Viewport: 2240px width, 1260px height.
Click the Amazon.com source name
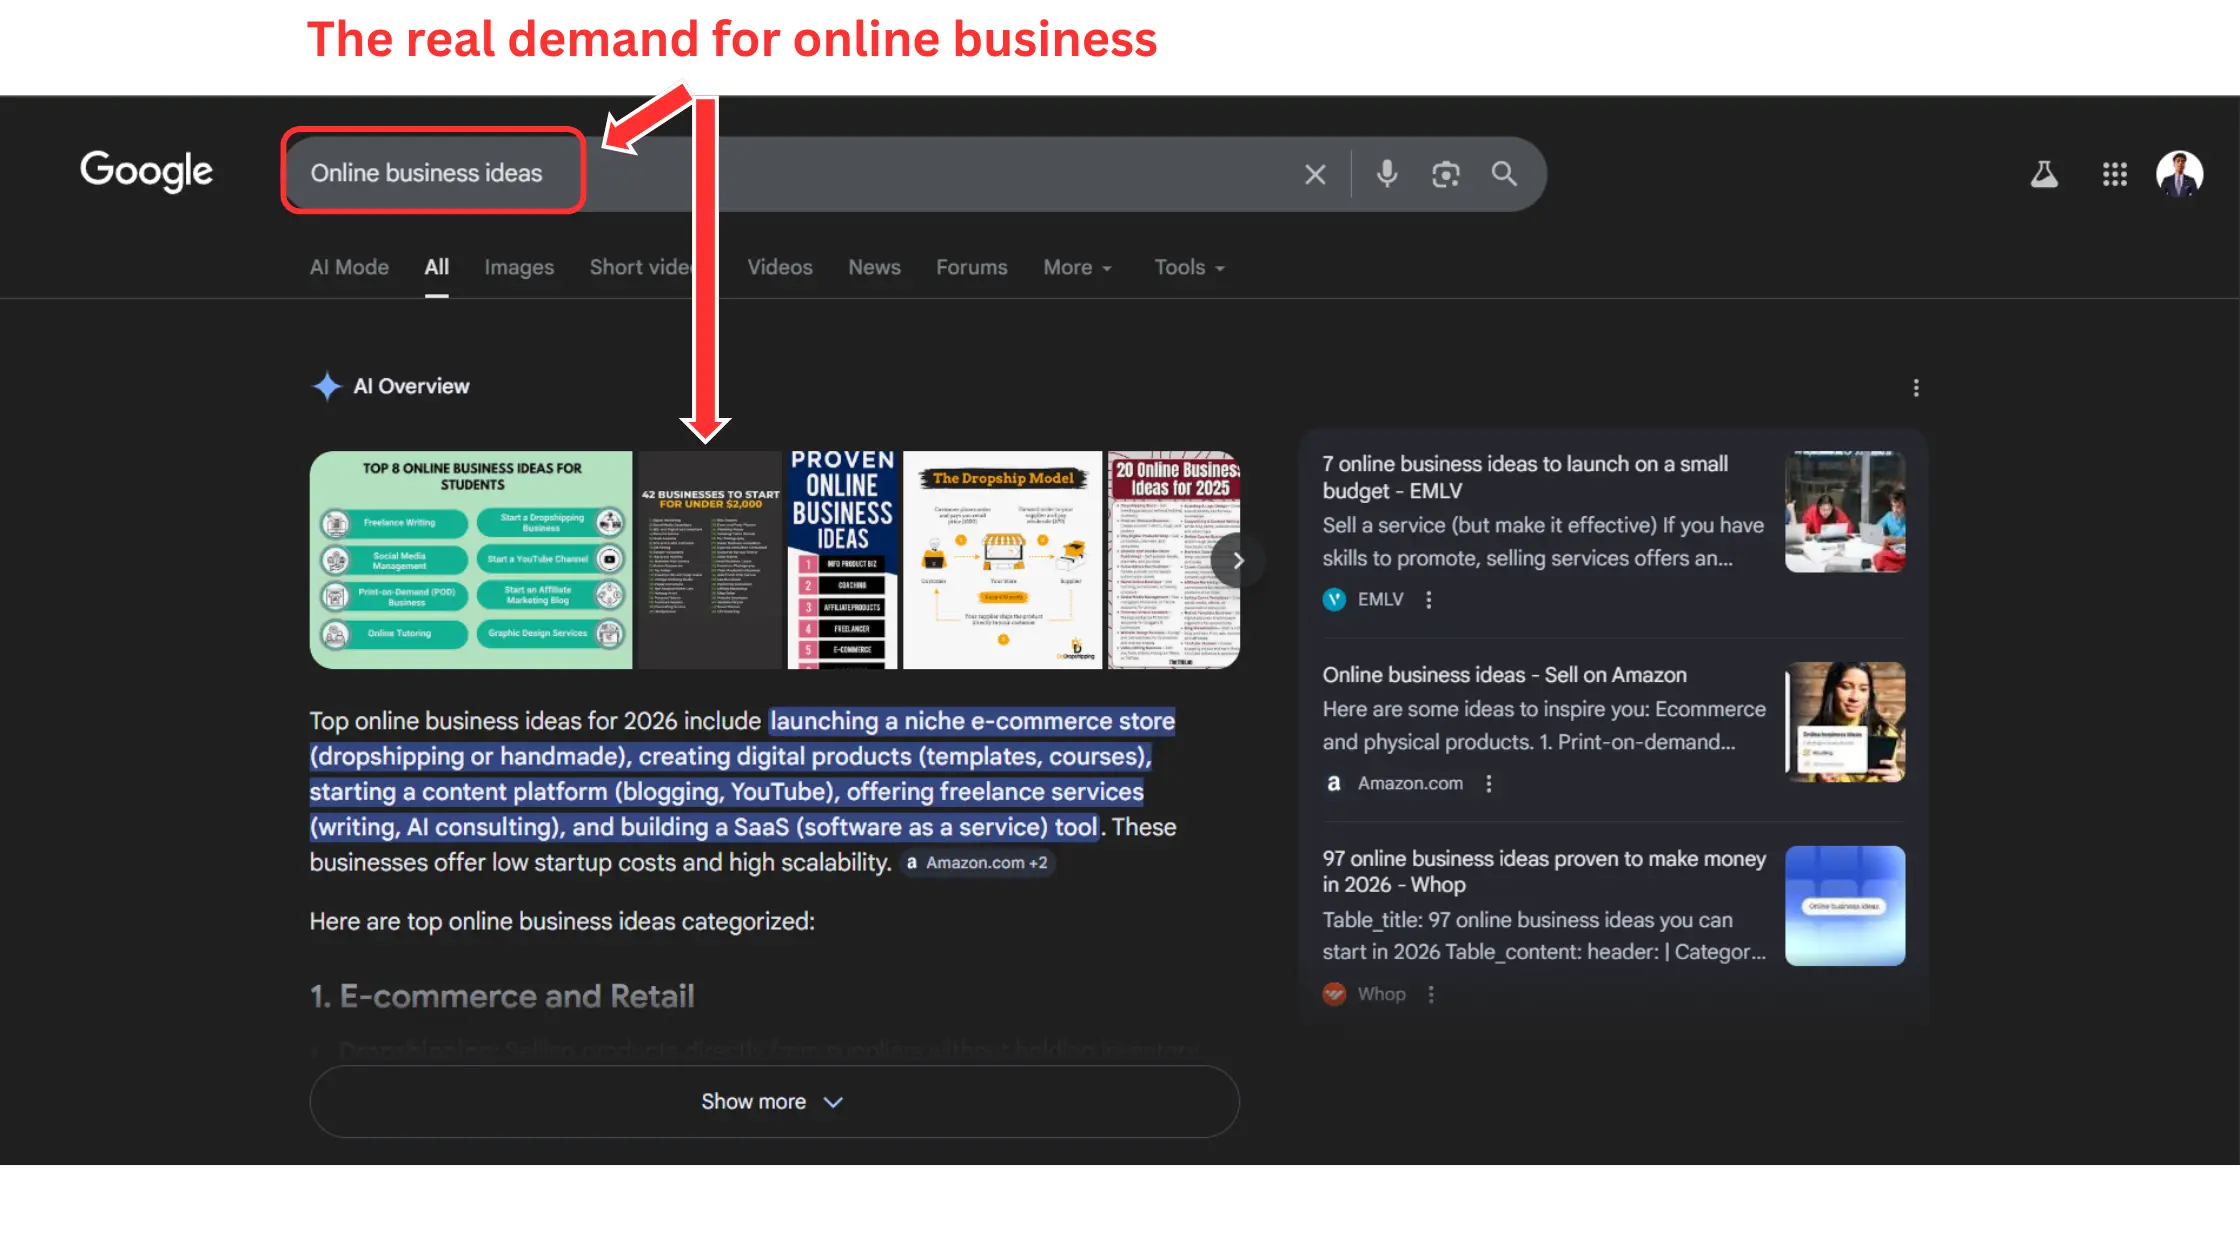click(1410, 784)
